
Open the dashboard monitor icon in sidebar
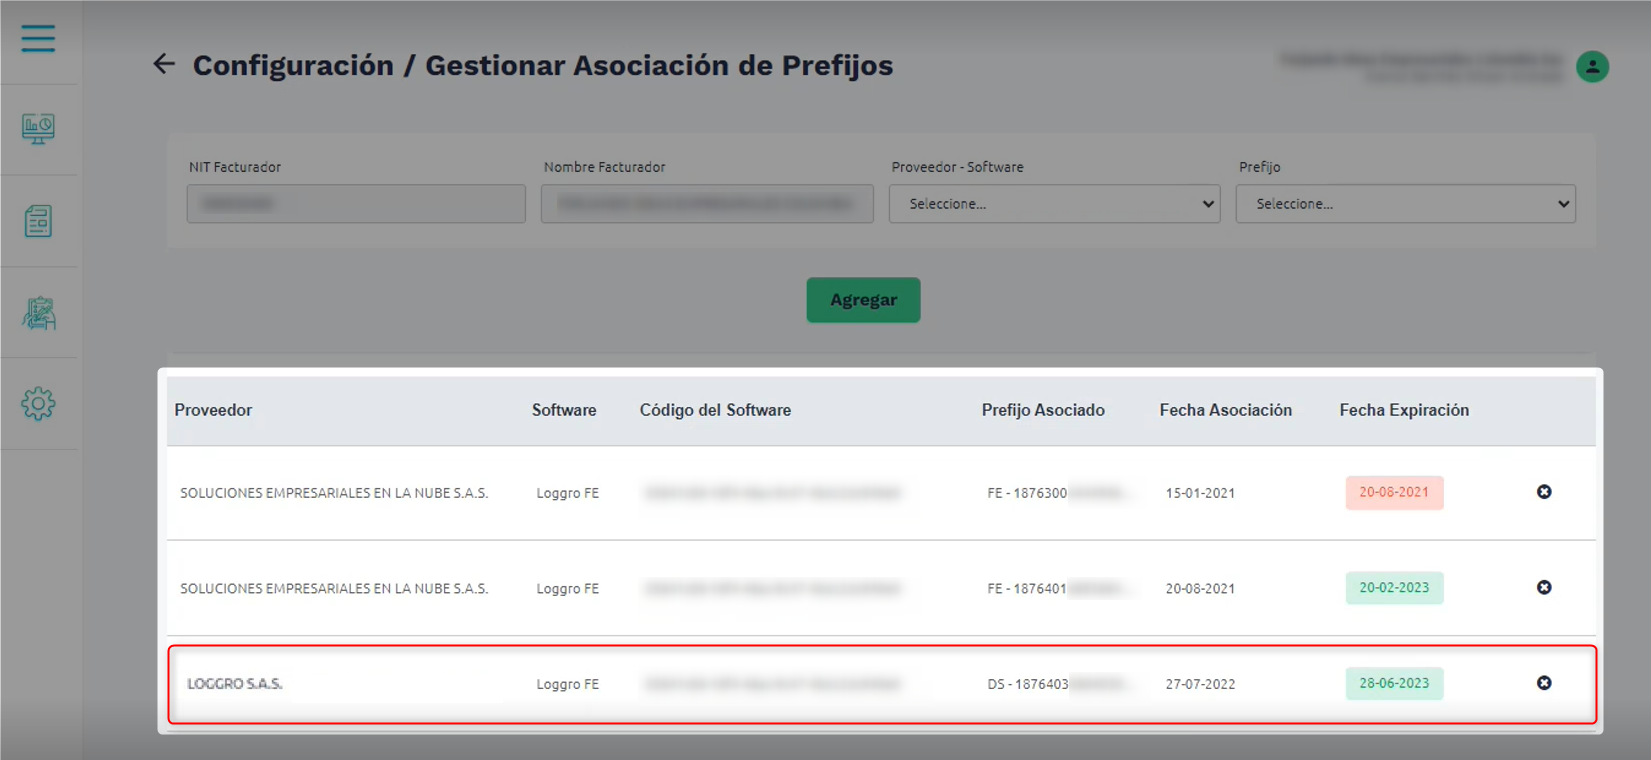click(x=38, y=129)
